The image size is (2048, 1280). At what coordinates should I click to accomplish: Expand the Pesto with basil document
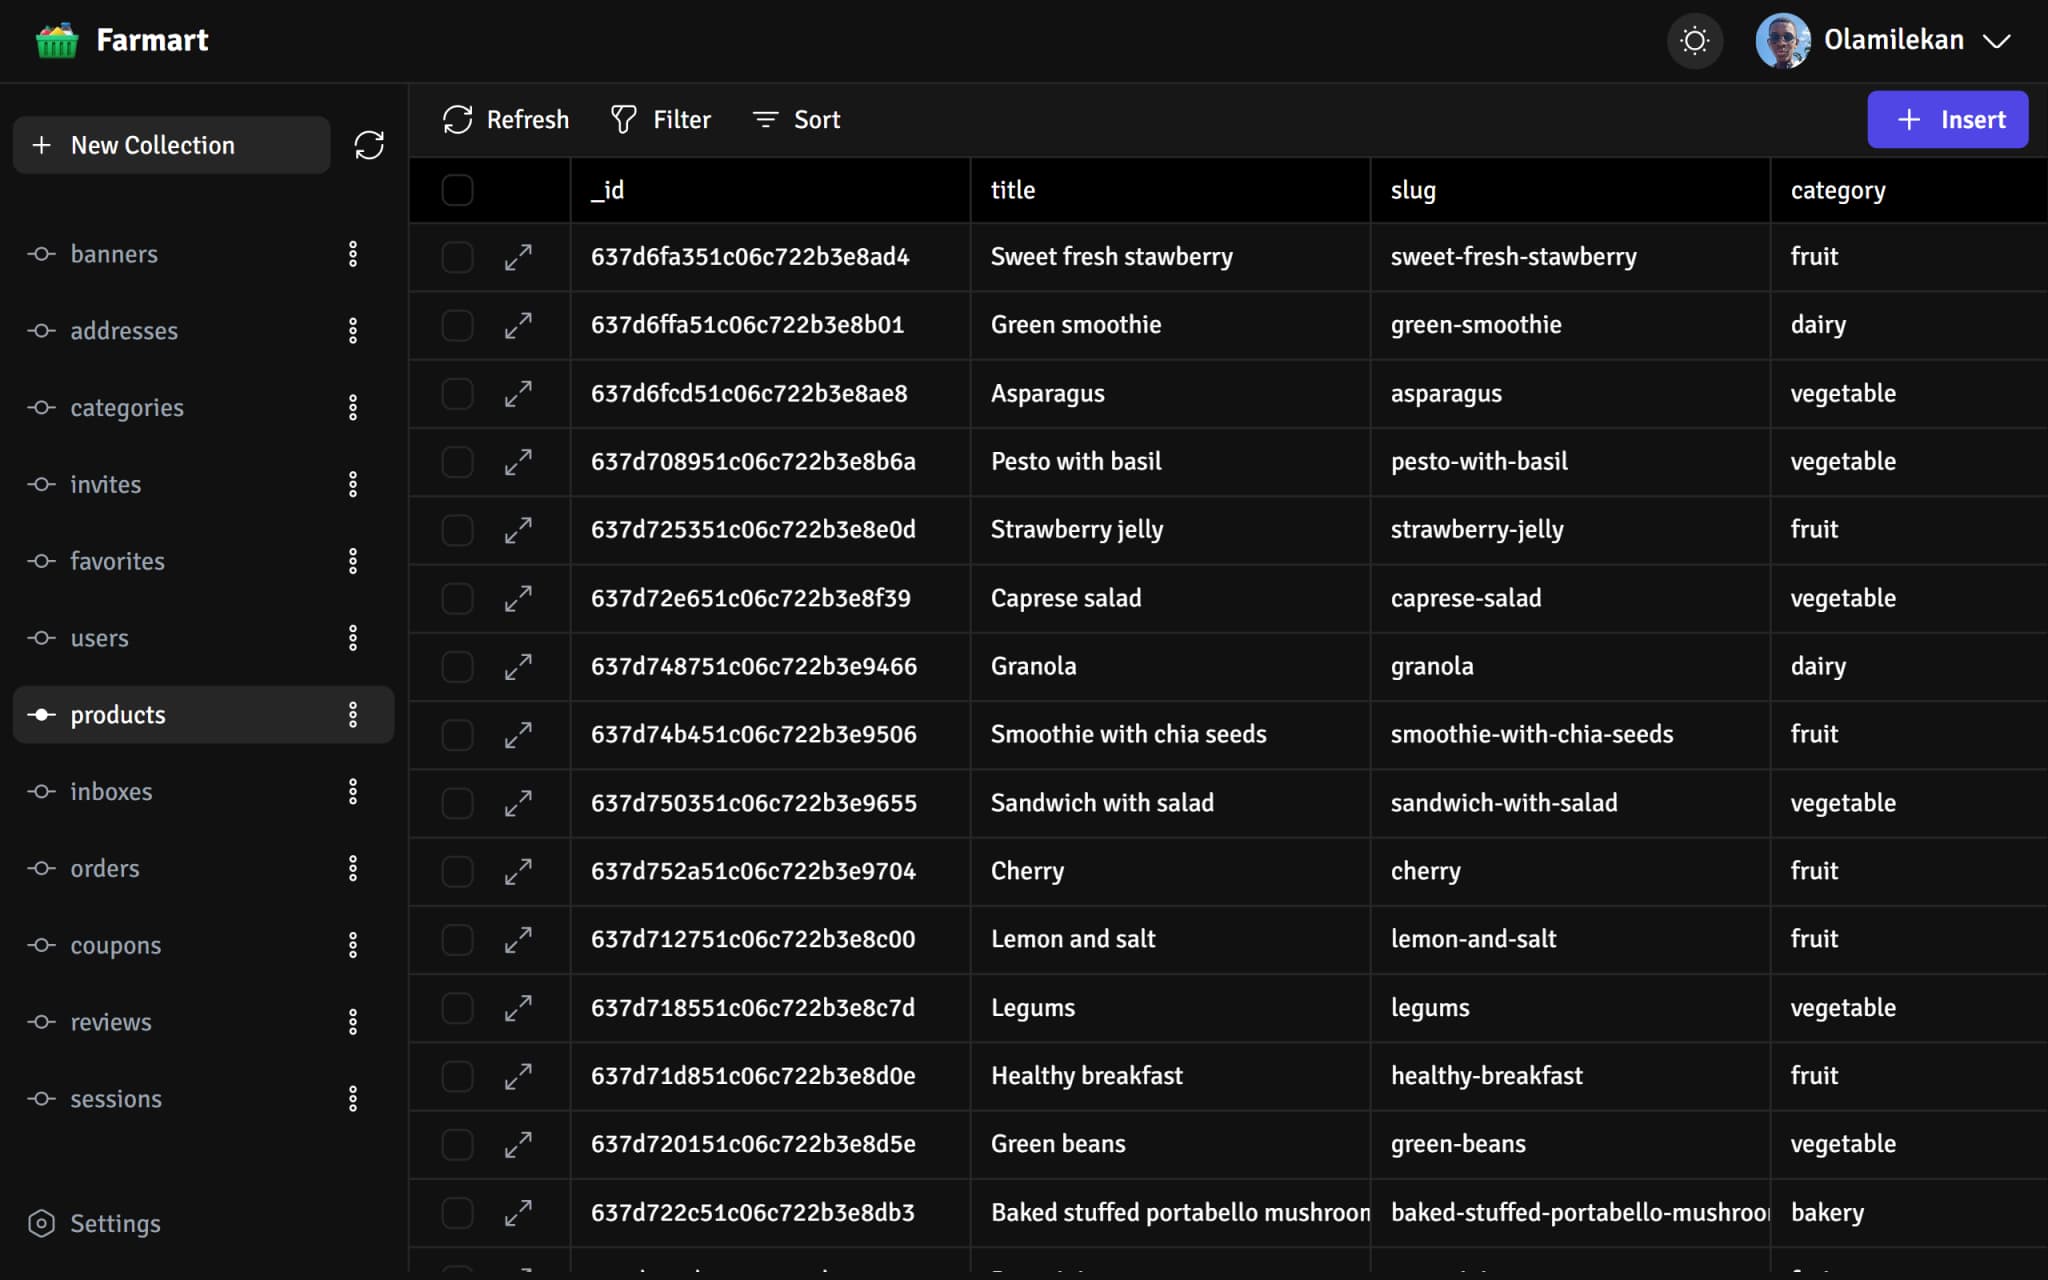518,462
